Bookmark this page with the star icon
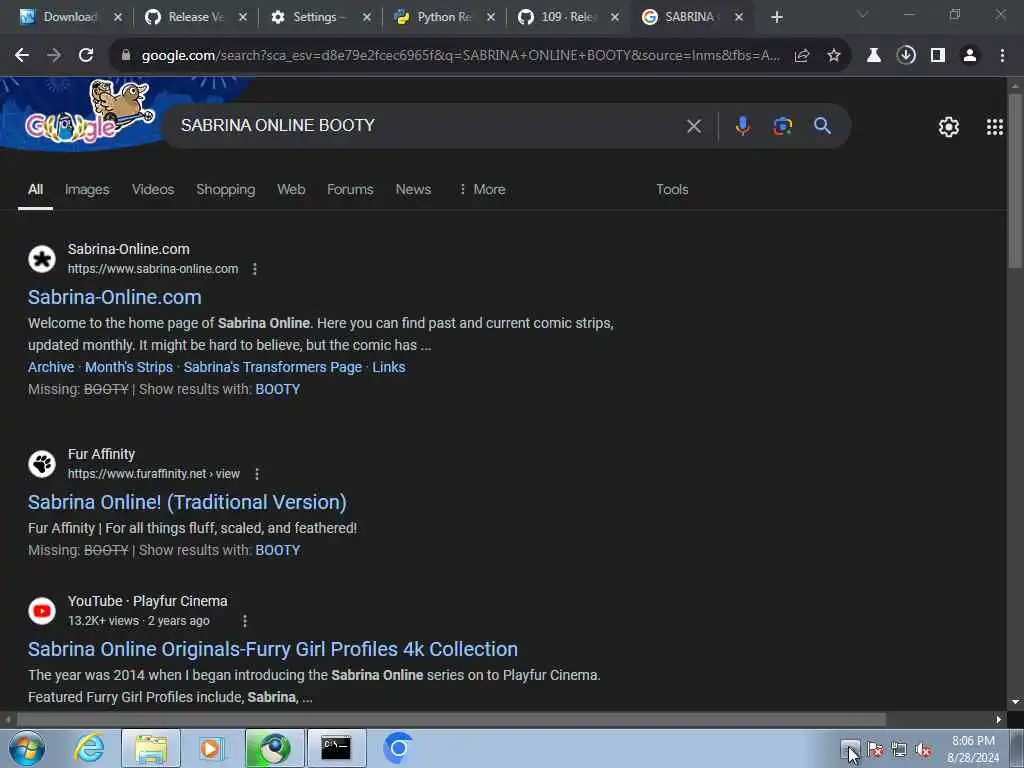 (x=833, y=56)
